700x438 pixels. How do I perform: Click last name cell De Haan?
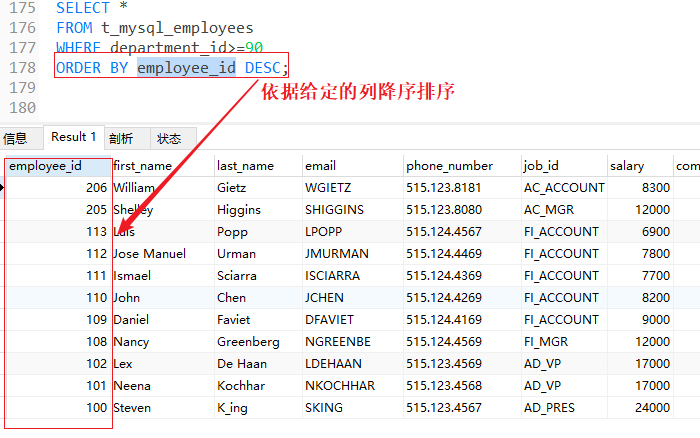[258, 363]
